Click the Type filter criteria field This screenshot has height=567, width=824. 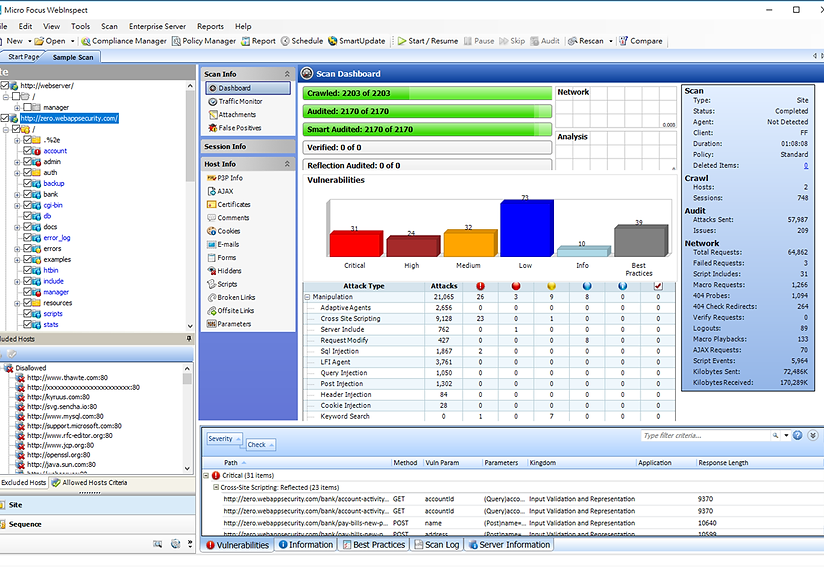[705, 436]
